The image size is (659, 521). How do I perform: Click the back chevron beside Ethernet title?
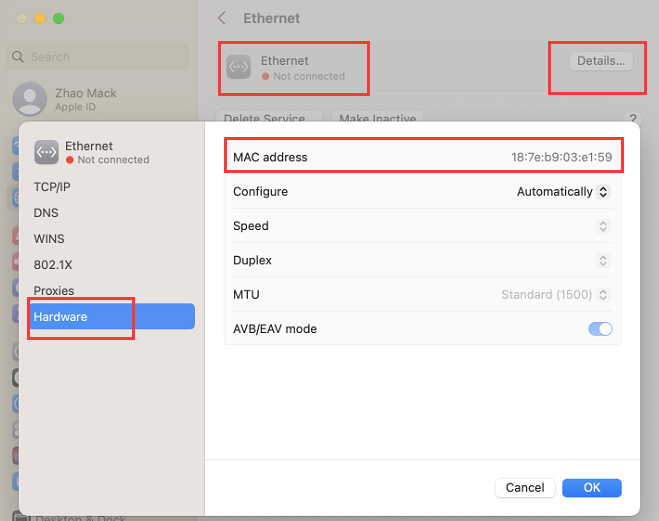(222, 18)
